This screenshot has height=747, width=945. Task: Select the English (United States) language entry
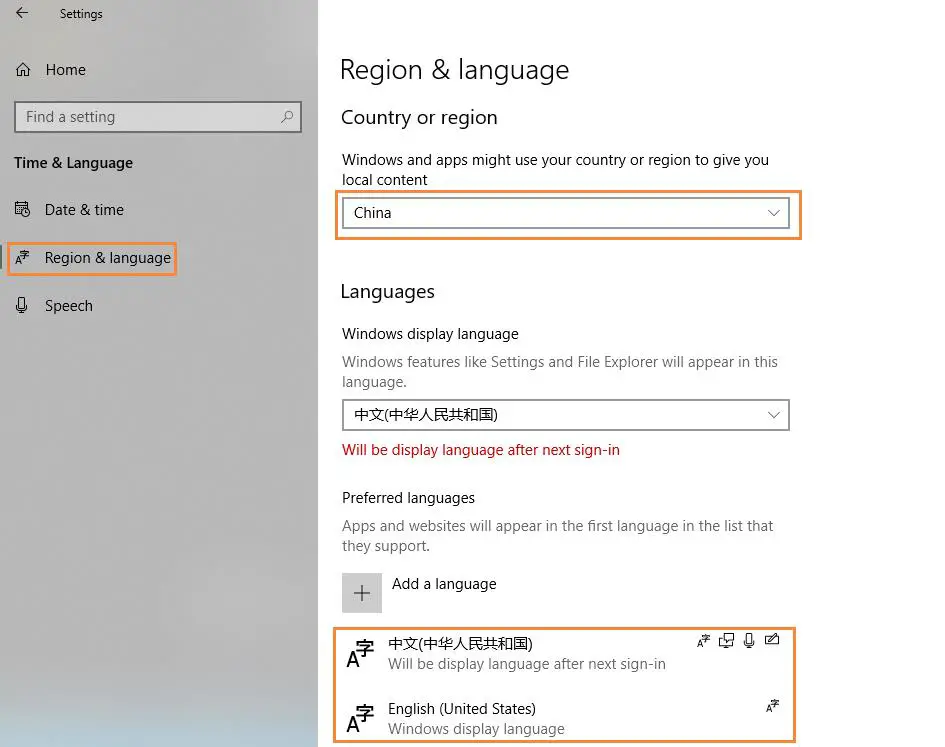pyautogui.click(x=565, y=718)
